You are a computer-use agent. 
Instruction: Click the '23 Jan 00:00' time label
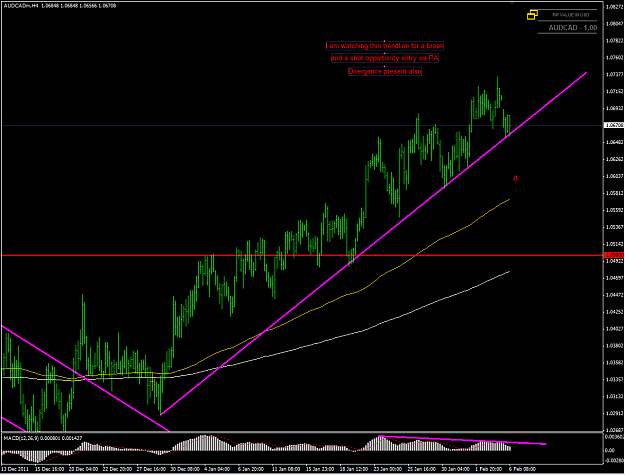pos(388,469)
